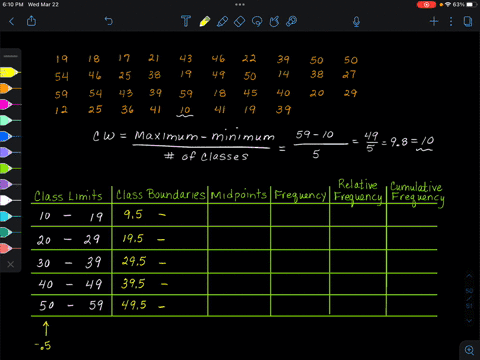Tap the 'Frequency' column header

[x=300, y=195]
